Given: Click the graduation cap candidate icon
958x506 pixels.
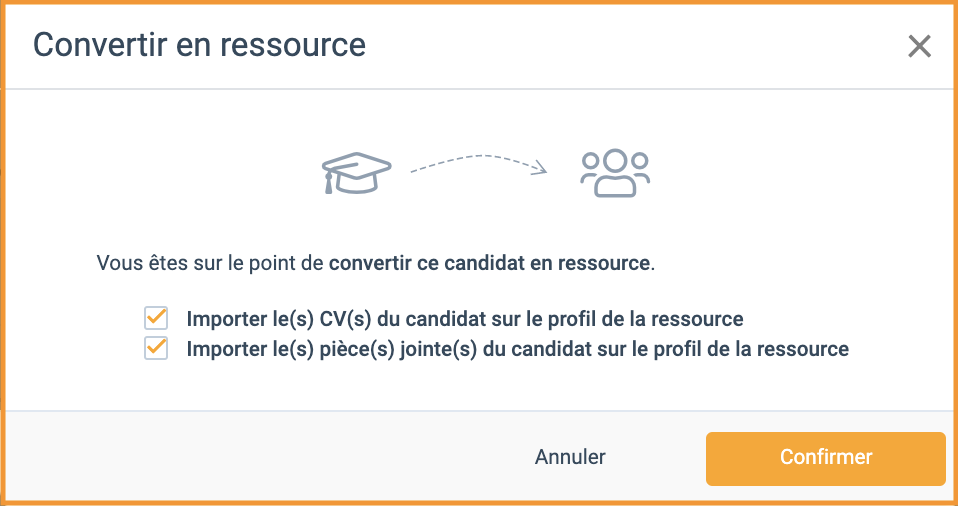Looking at the screenshot, I should coord(357,173).
